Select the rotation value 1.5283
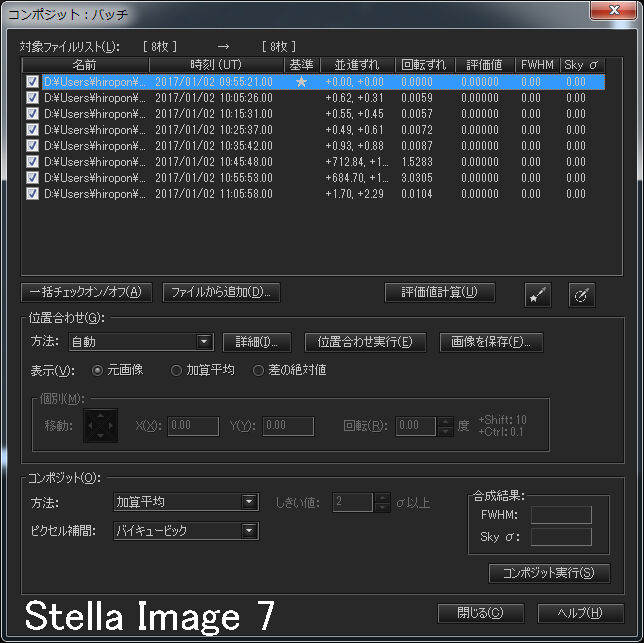The image size is (644, 643). [x=417, y=162]
